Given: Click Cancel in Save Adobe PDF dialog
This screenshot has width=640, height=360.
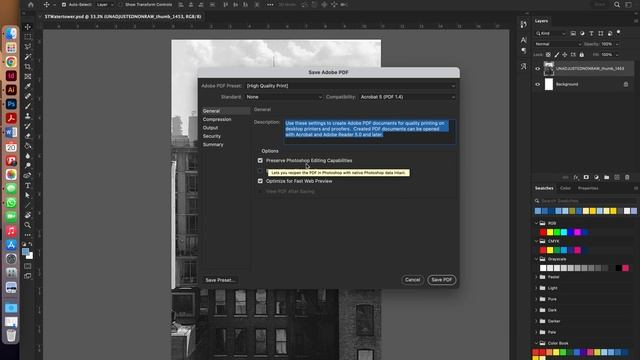Looking at the screenshot, I should 412,280.
